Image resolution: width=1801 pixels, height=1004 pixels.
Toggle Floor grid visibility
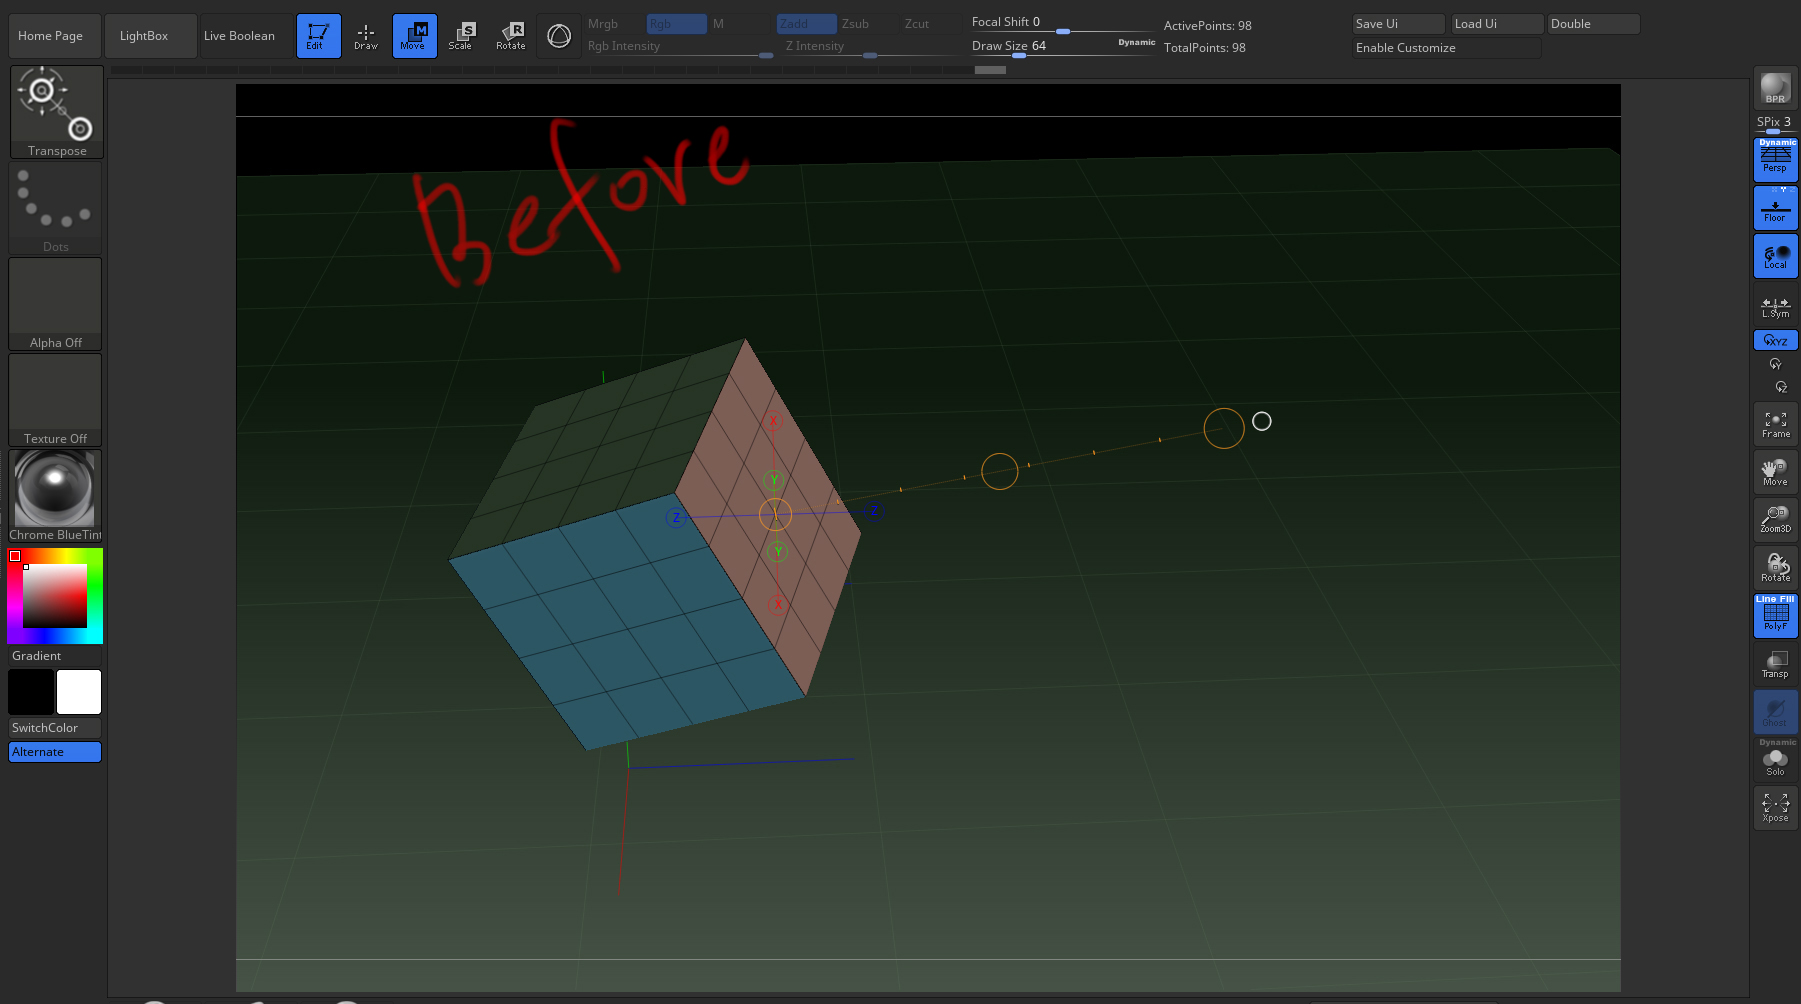pos(1775,208)
